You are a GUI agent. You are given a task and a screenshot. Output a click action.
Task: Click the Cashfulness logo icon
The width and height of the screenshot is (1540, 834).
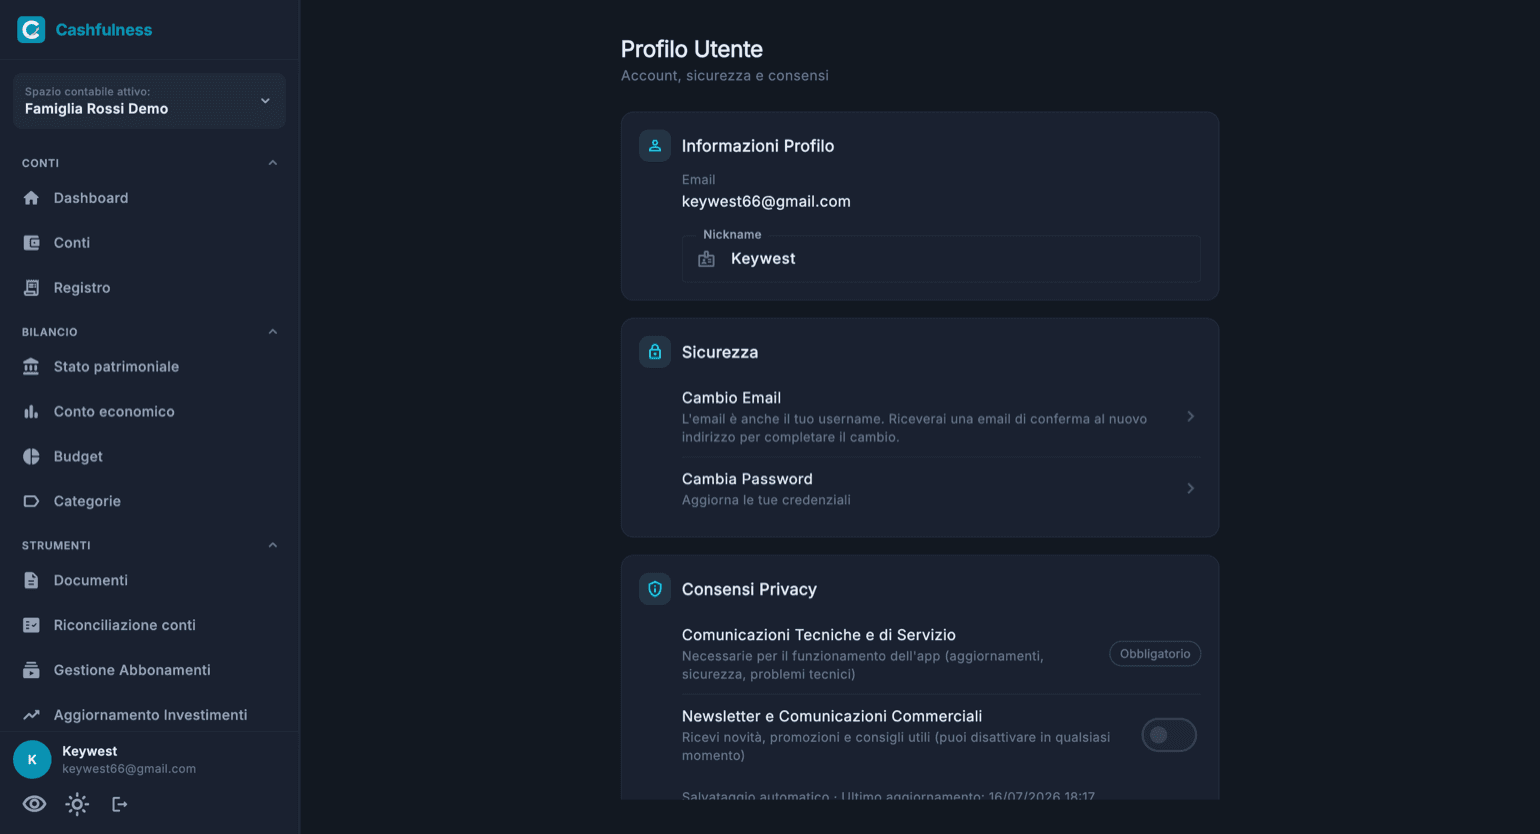pos(32,30)
